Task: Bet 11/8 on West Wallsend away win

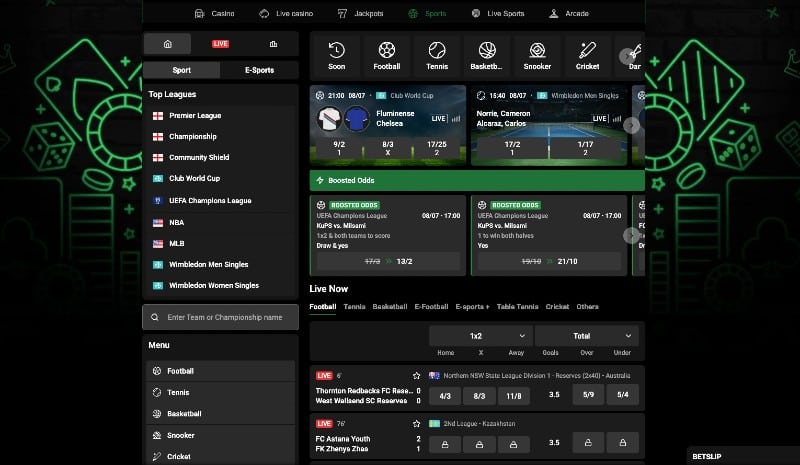Action: (x=513, y=396)
